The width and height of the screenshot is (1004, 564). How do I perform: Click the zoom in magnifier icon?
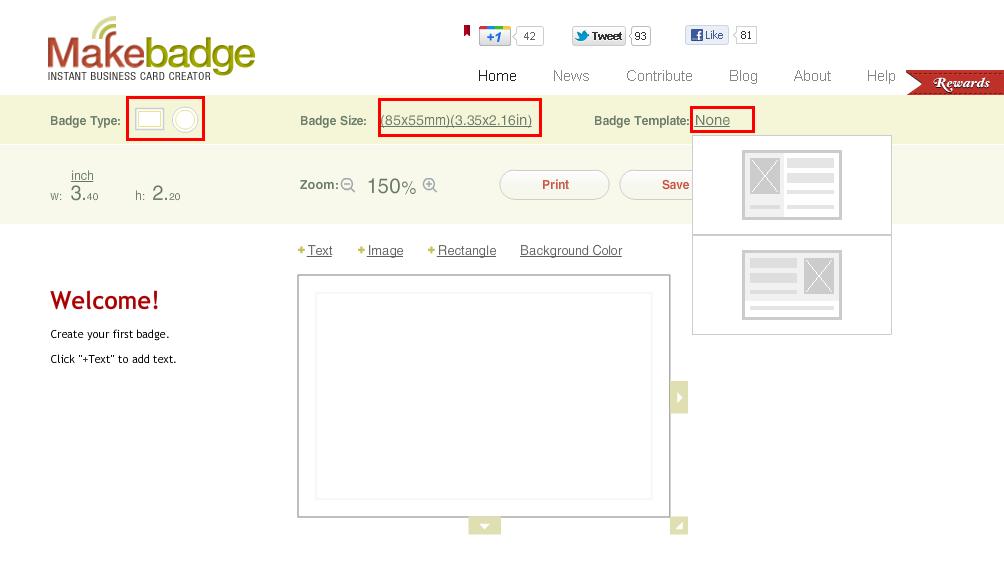coord(430,185)
